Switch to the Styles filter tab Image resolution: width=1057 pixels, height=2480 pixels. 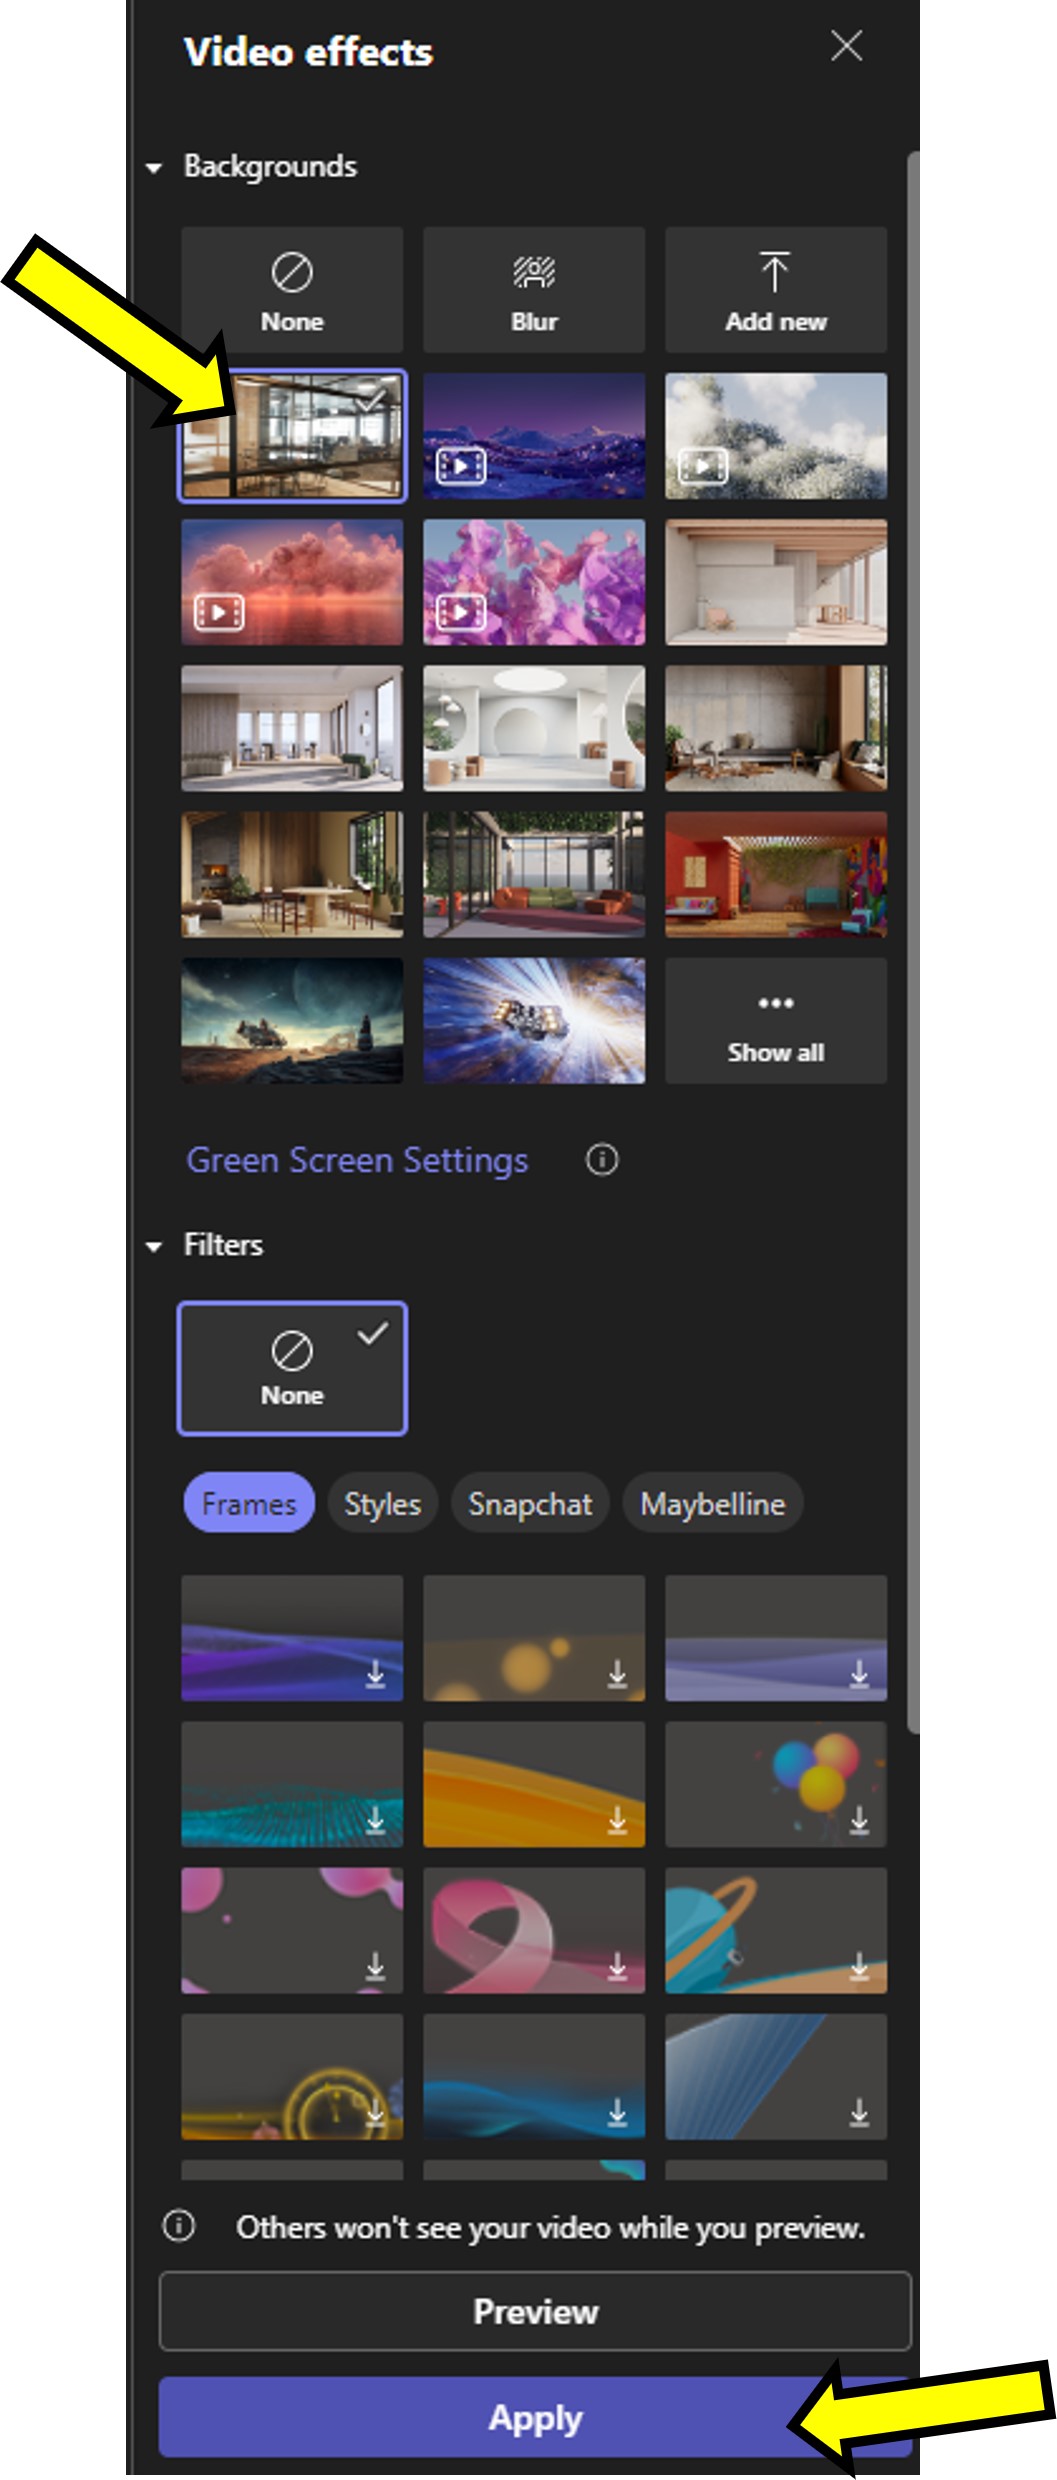pos(382,1503)
